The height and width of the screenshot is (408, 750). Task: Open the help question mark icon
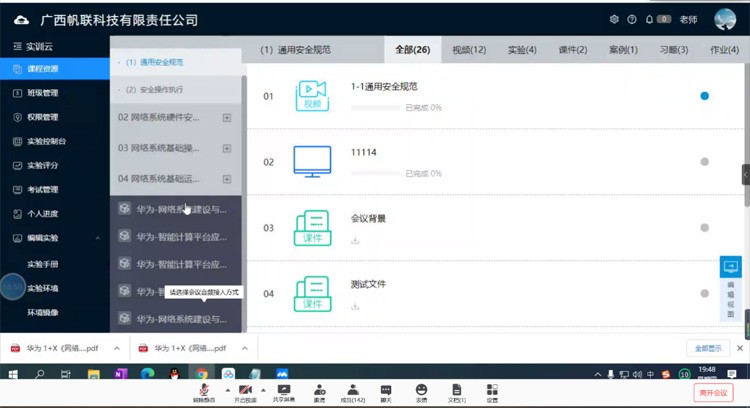pos(631,19)
